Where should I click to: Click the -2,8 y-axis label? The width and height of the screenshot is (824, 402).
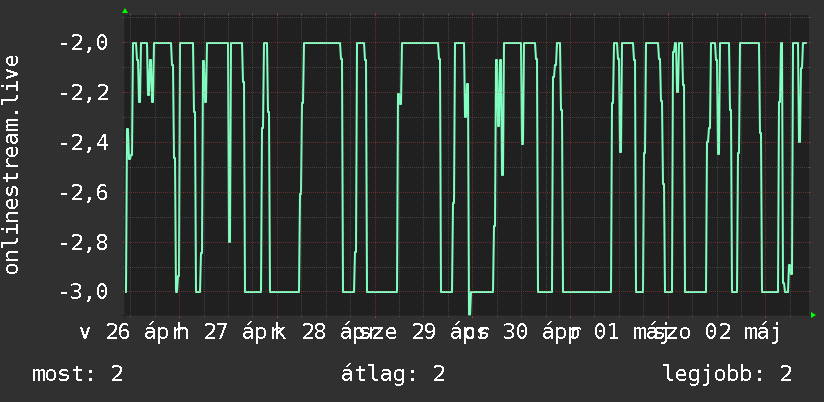[x=84, y=243]
